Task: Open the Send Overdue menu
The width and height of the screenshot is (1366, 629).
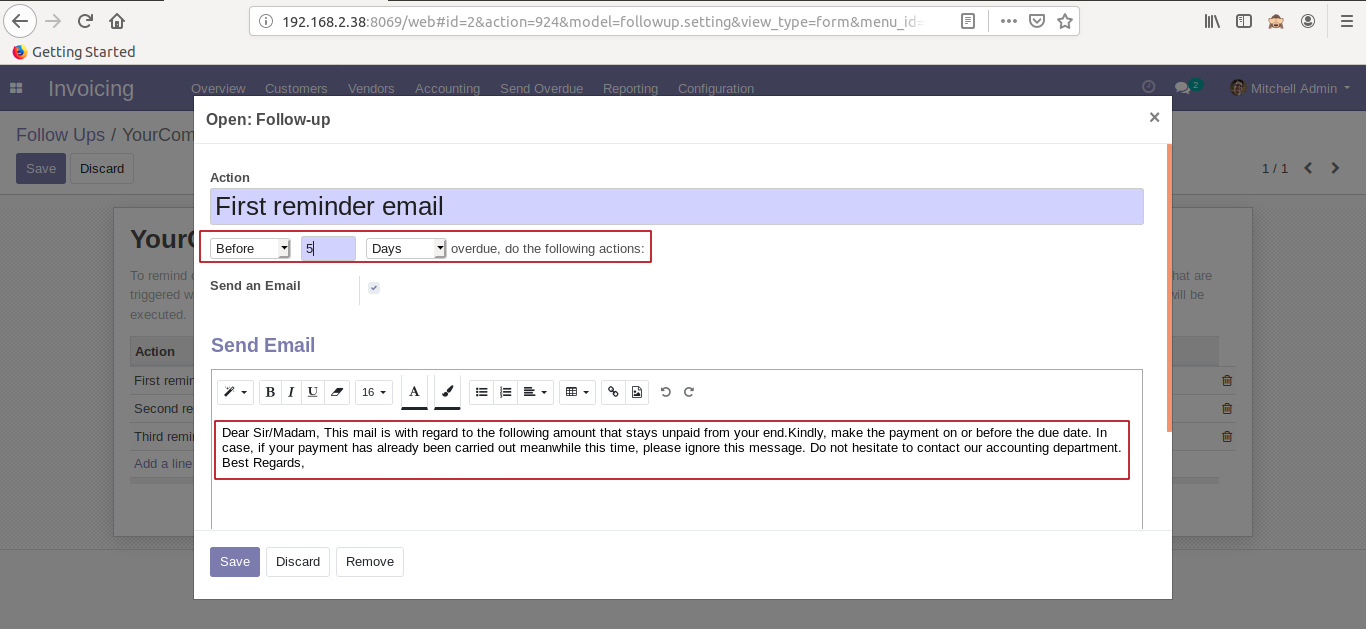Action: click(541, 89)
